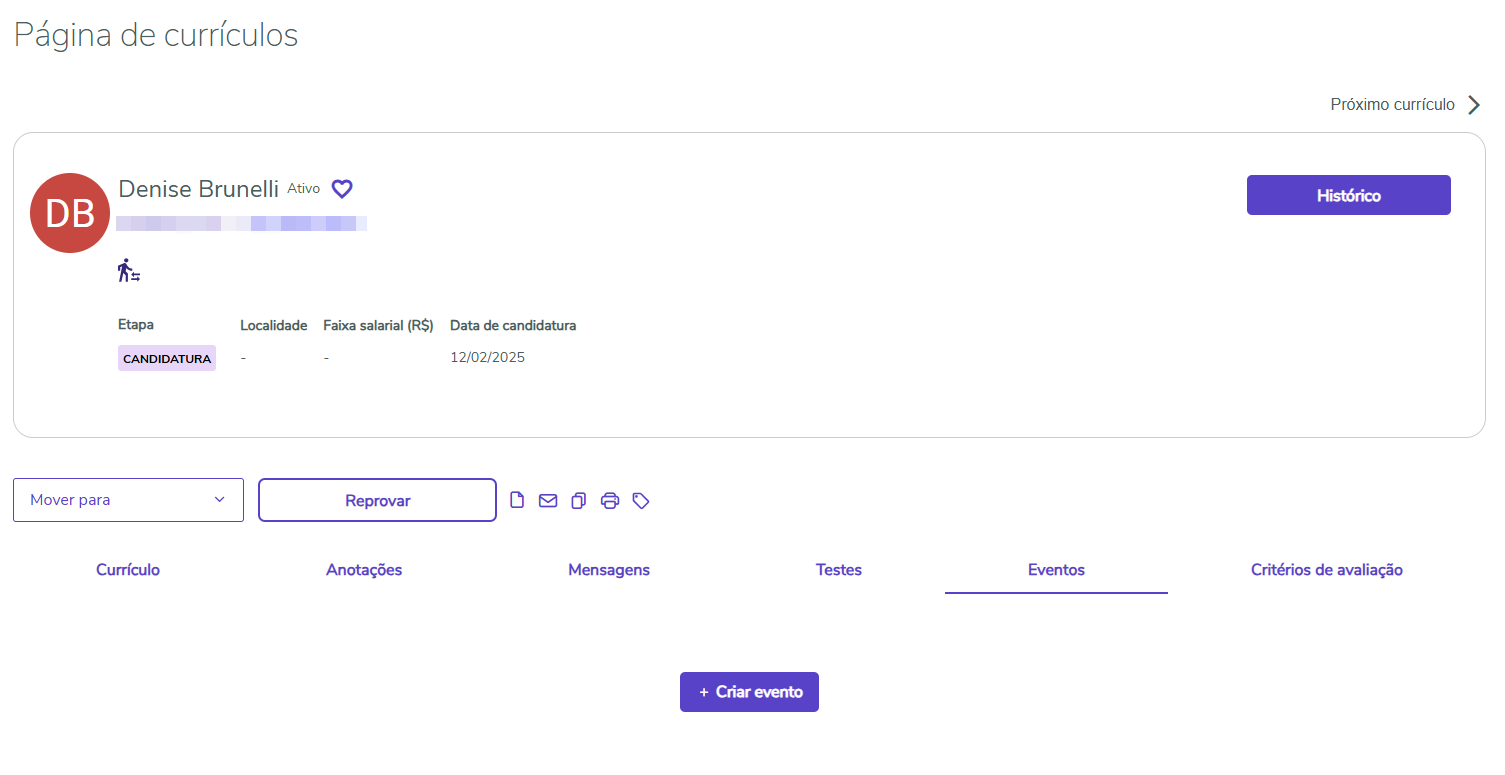Click the envelope email icon
The height and width of the screenshot is (775, 1505).
[548, 500]
